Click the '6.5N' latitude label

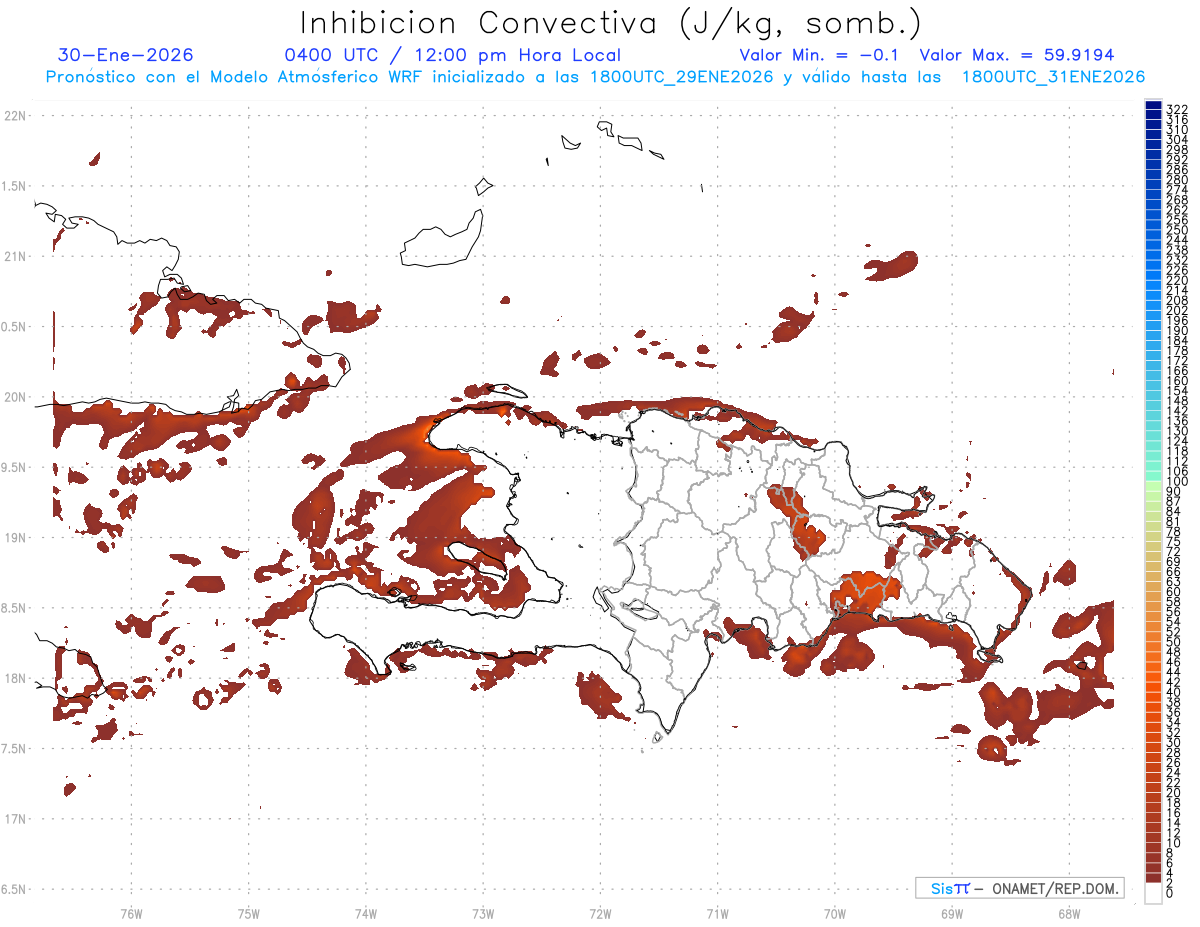click(15, 889)
